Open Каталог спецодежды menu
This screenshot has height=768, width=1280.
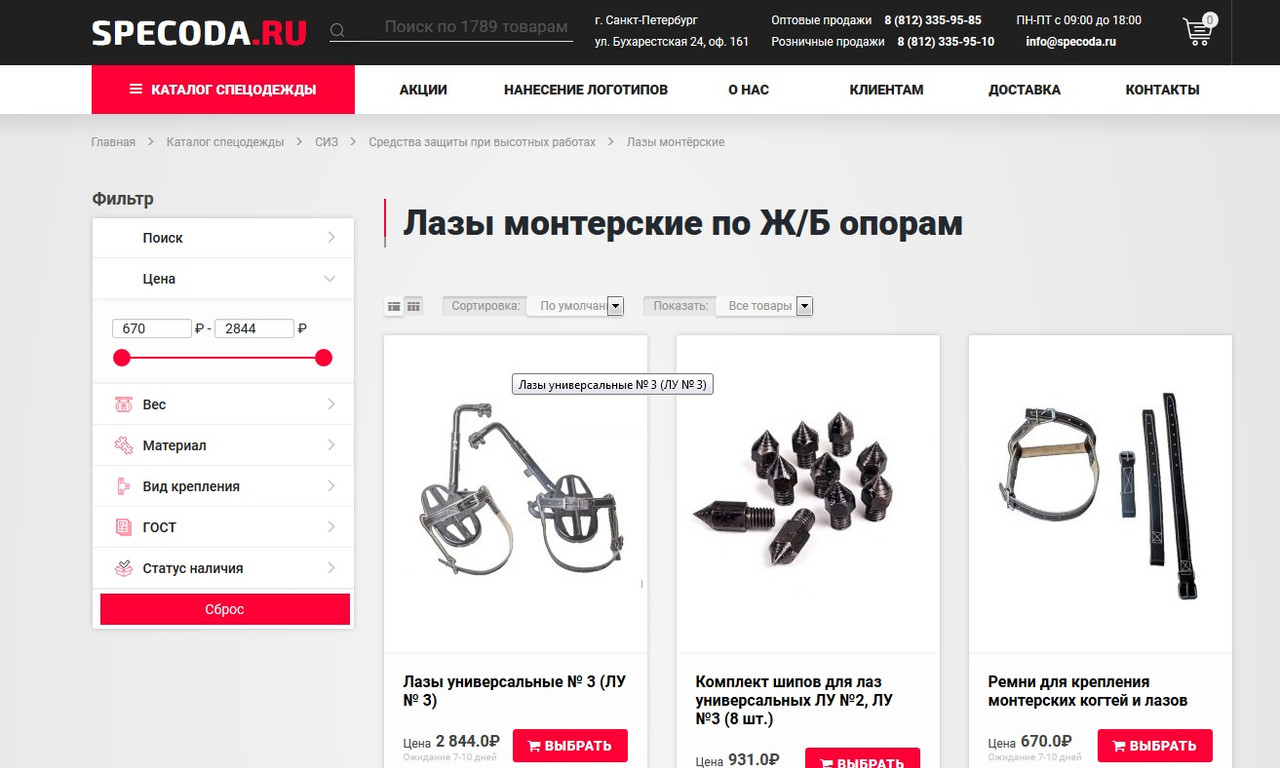pos(223,90)
